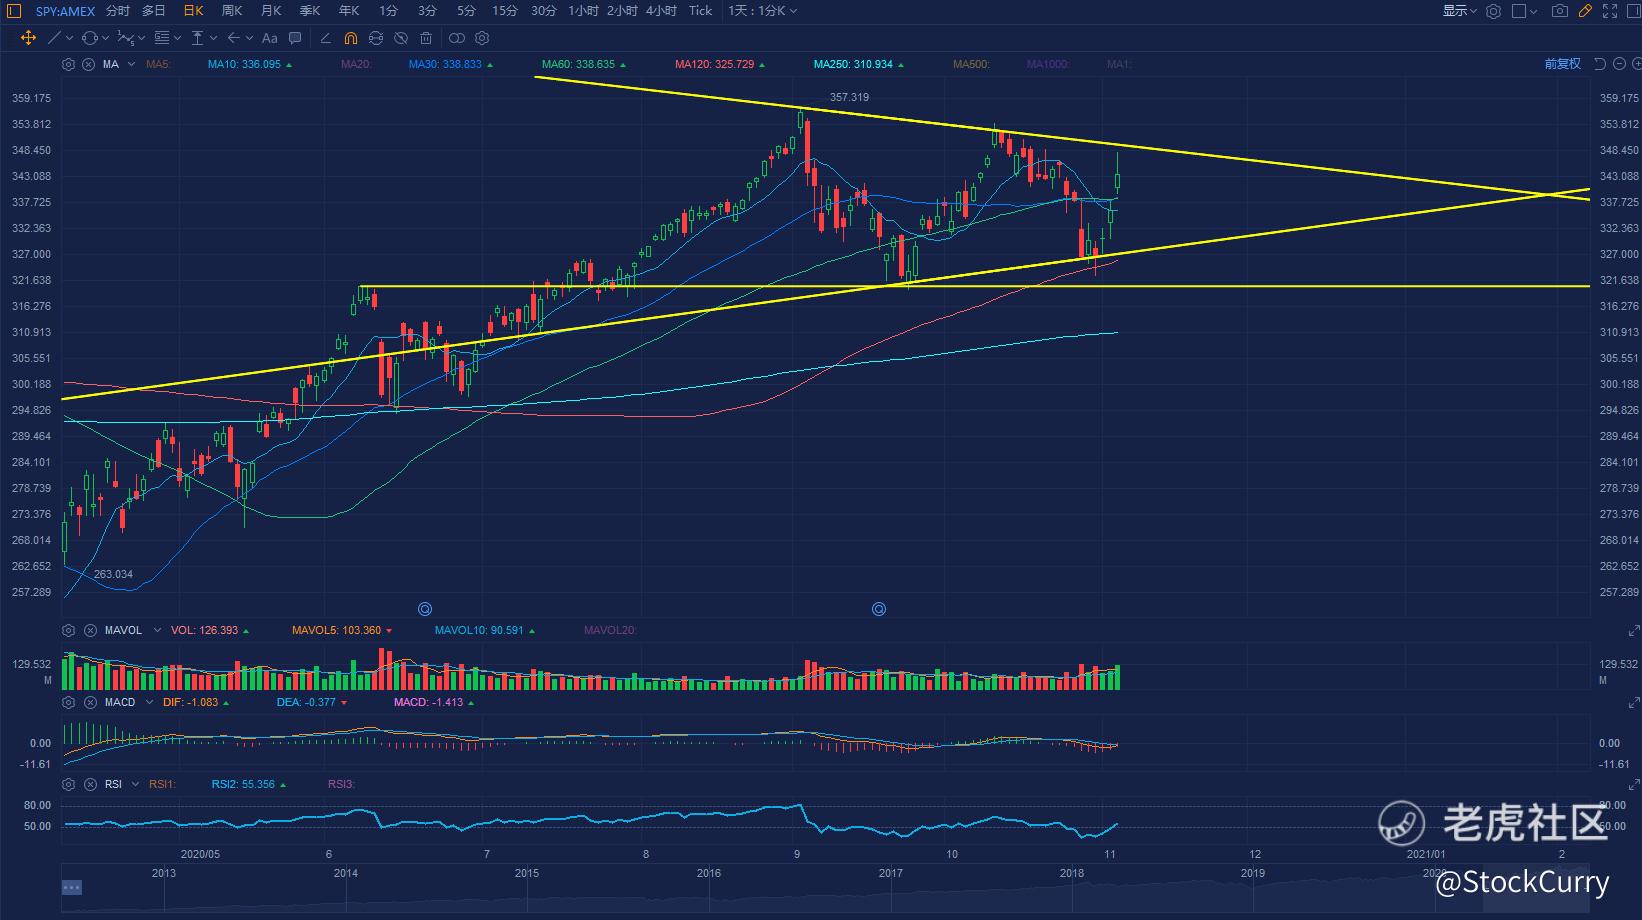This screenshot has width=1642, height=920.
Task: Maximize the MACD panel
Action: [1634, 702]
